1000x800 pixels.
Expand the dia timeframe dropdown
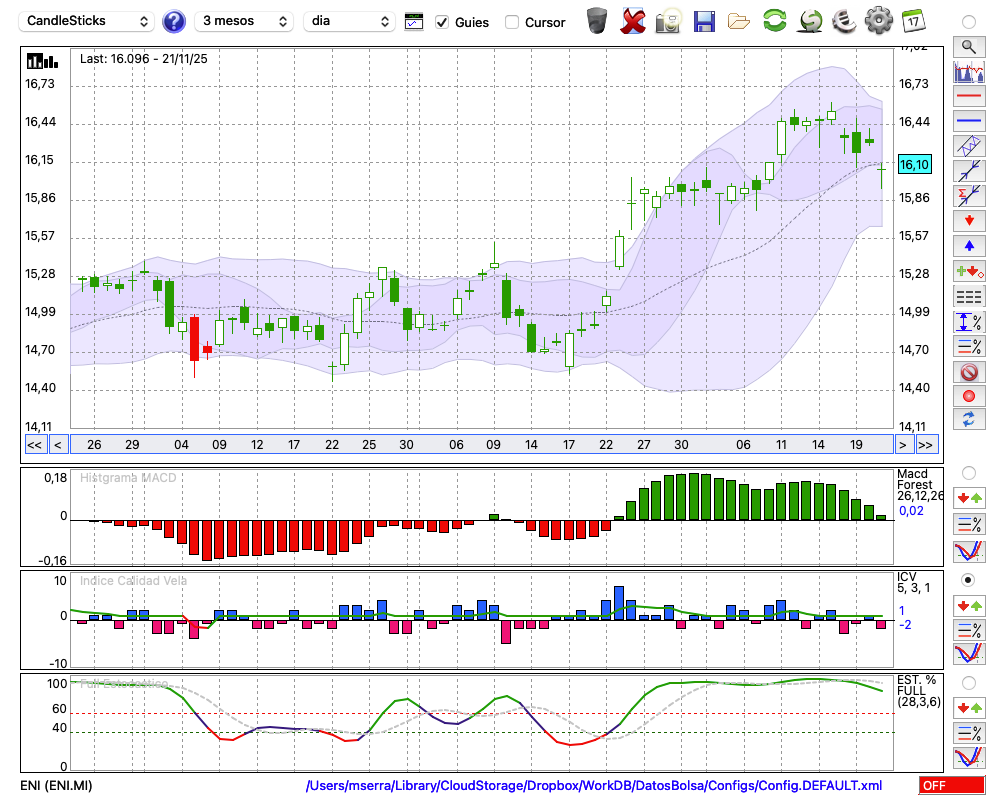click(349, 21)
